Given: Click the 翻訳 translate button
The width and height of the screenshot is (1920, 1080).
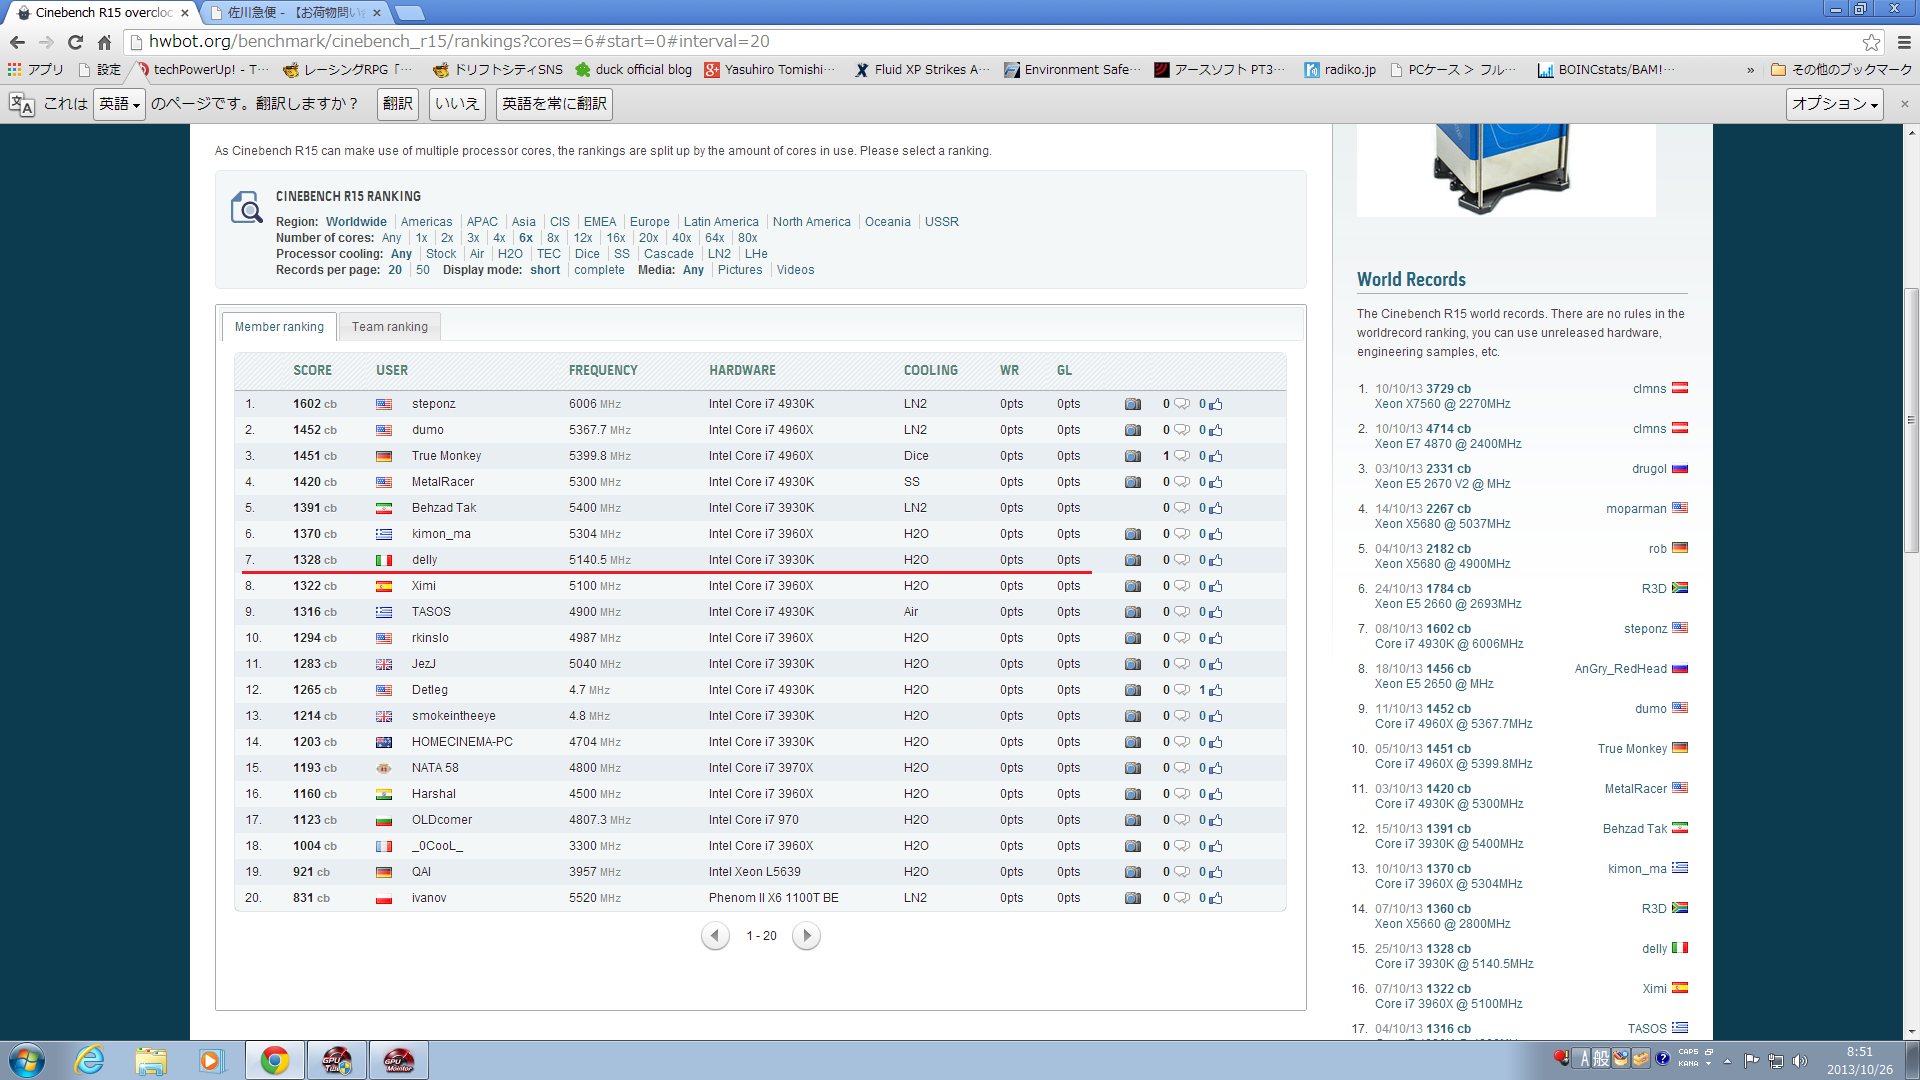Looking at the screenshot, I should [x=397, y=104].
